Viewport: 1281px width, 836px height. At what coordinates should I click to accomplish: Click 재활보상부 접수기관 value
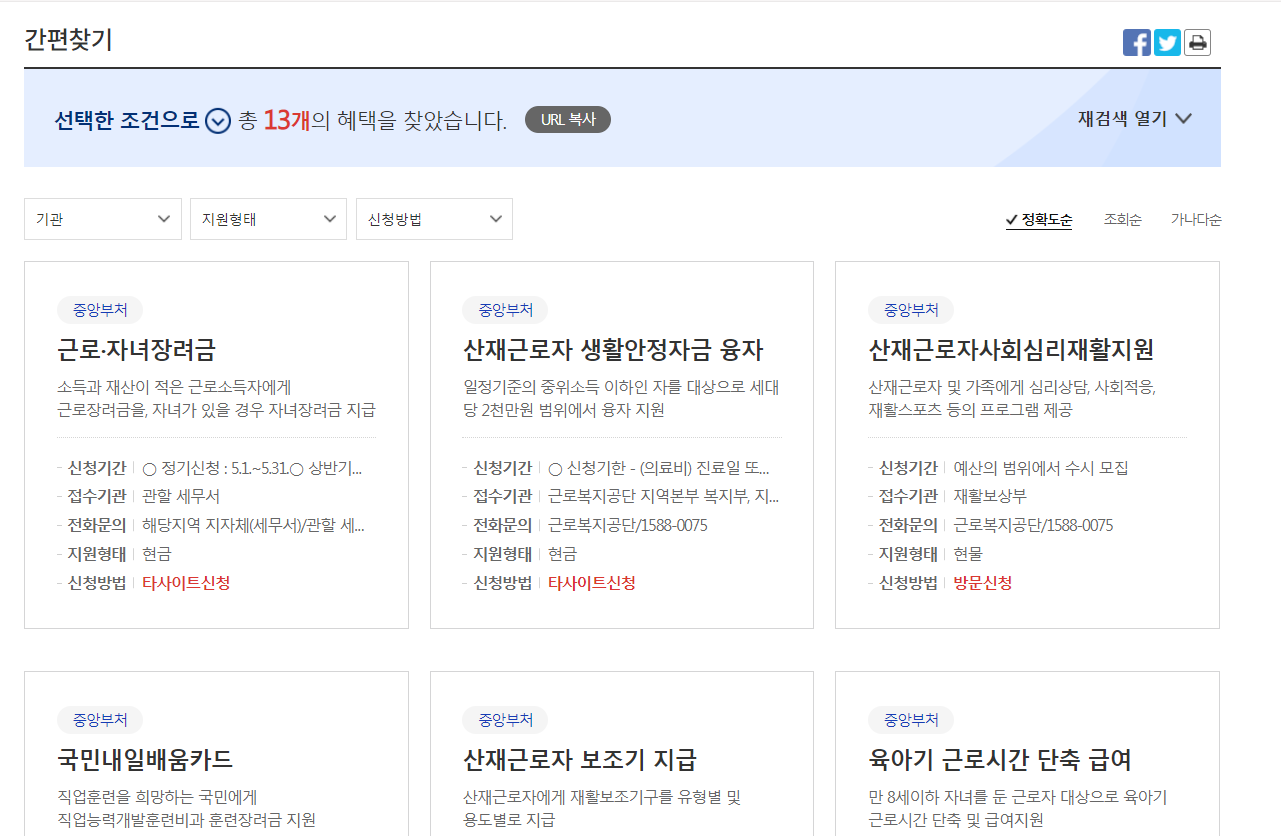(x=990, y=496)
